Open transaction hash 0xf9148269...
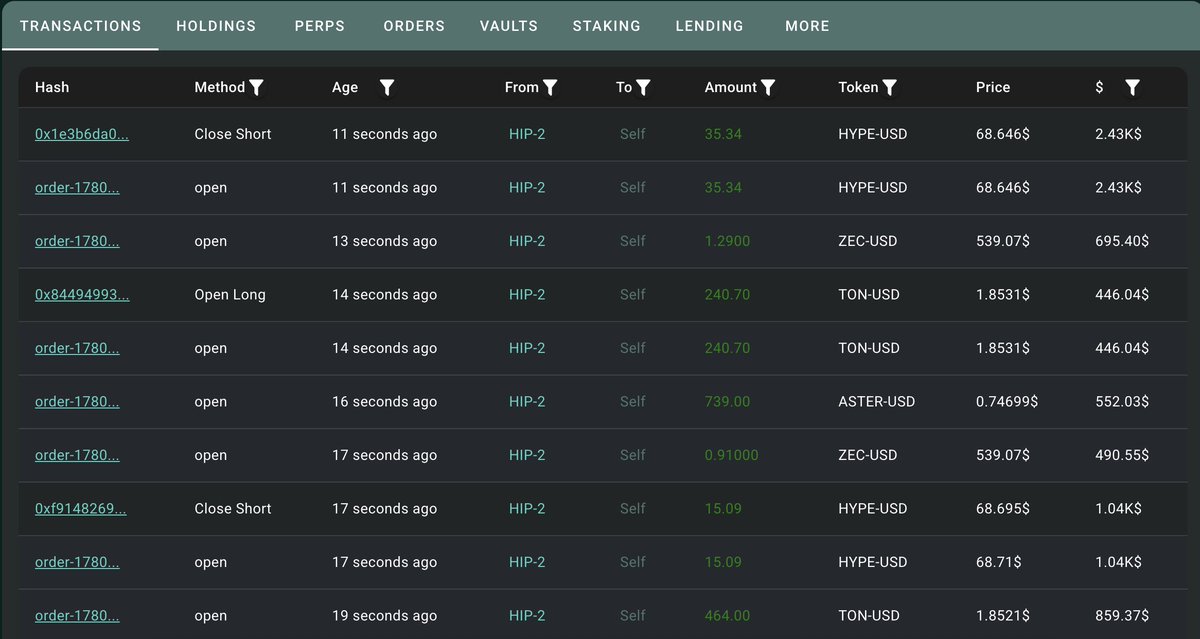The height and width of the screenshot is (639, 1200). tap(81, 509)
